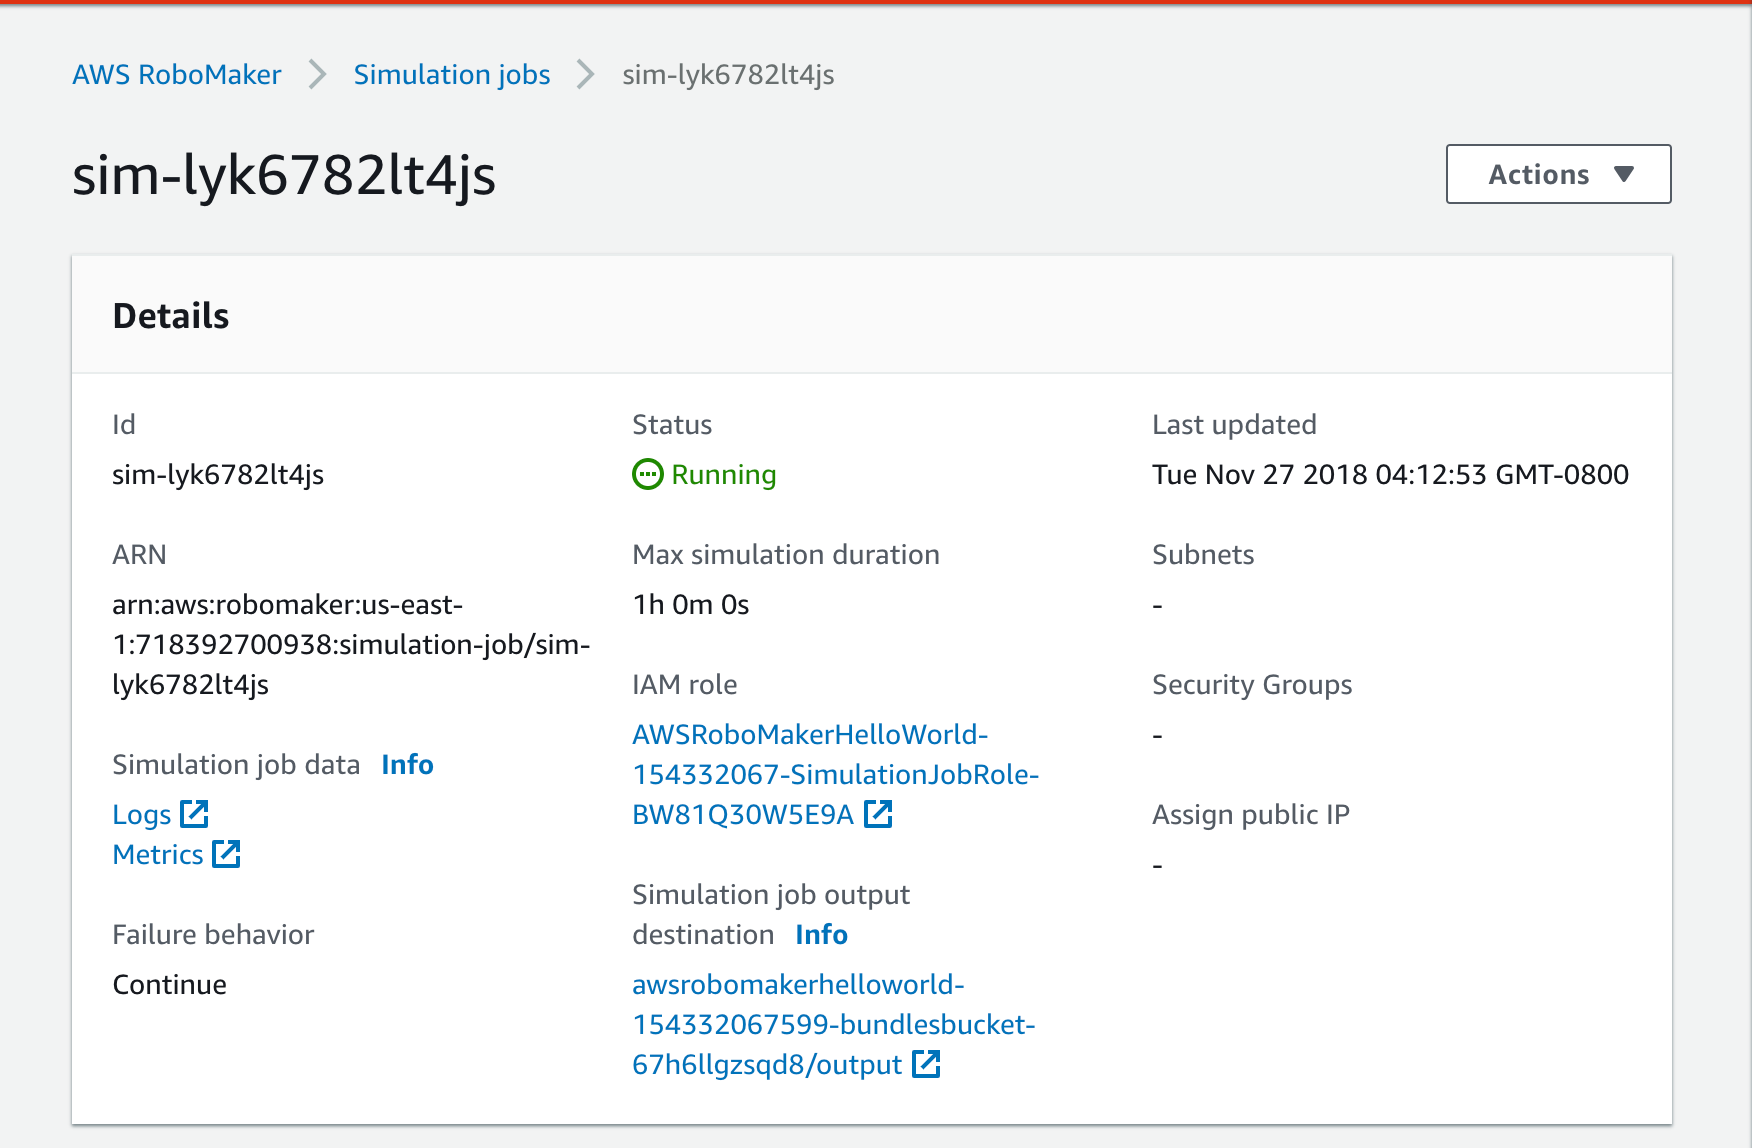Open the Actions dropdown menu
1752x1148 pixels.
point(1558,174)
